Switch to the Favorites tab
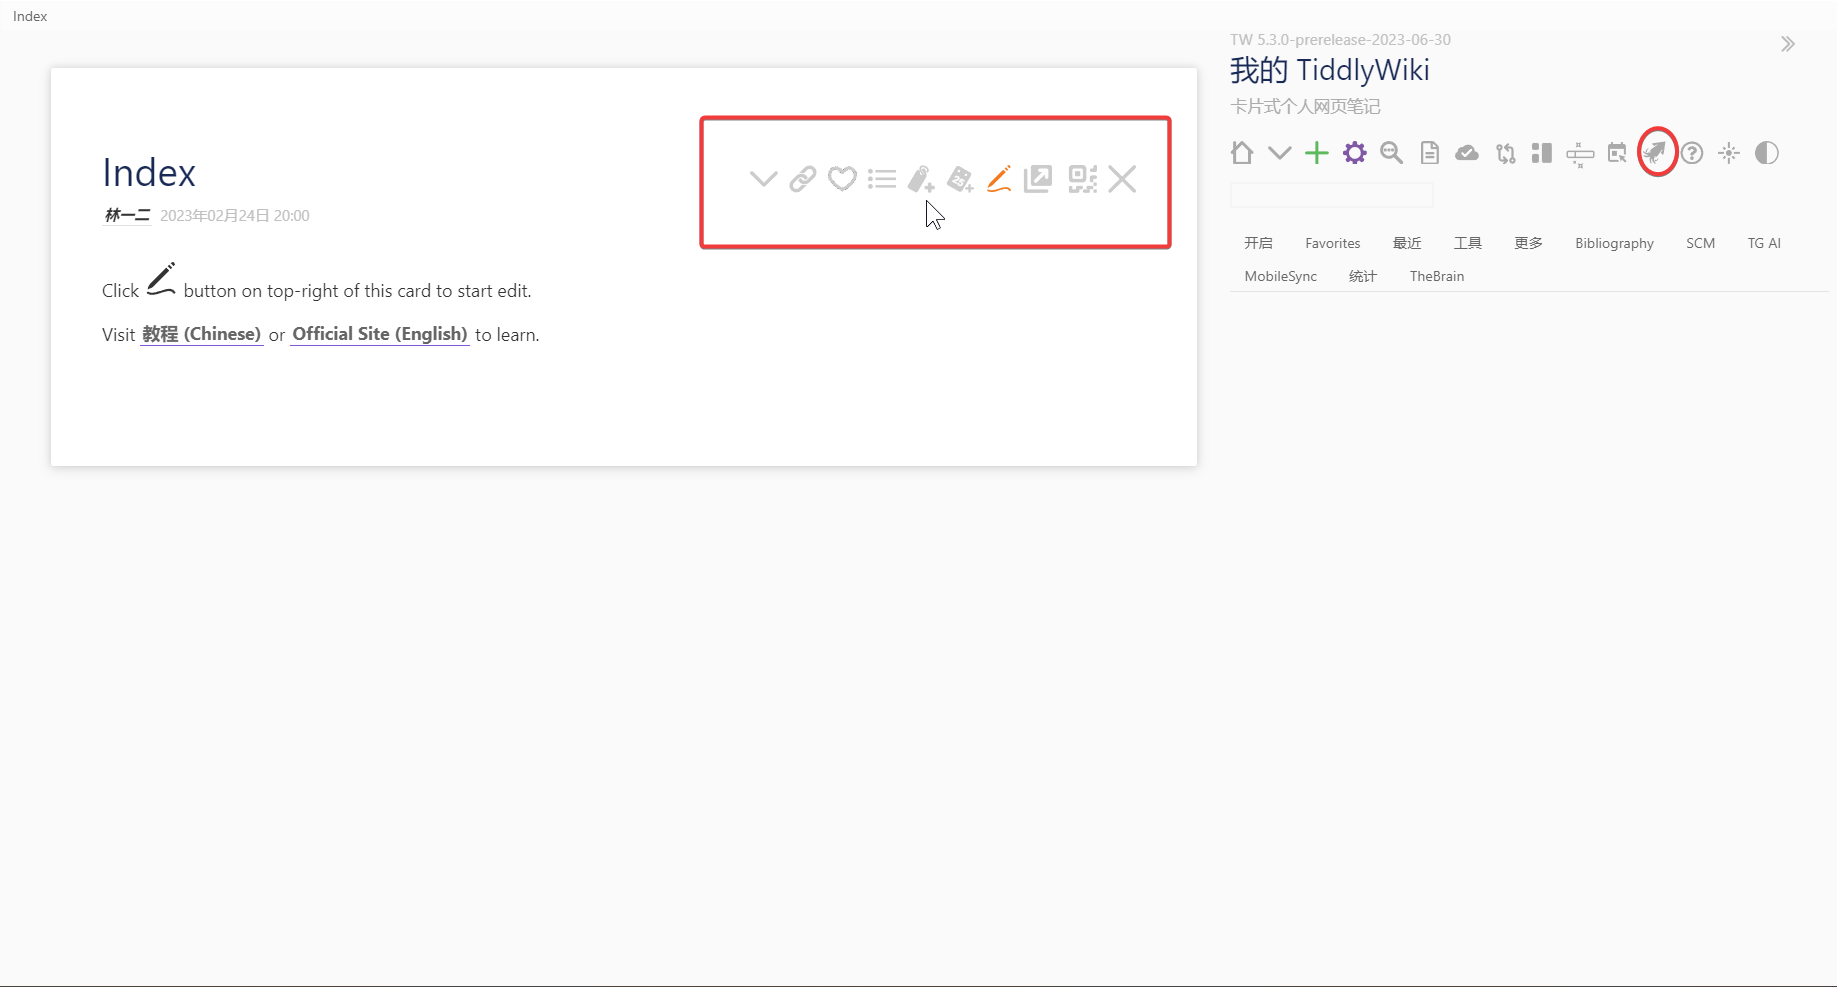Screen dimensions: 1837x987 pos(1333,243)
